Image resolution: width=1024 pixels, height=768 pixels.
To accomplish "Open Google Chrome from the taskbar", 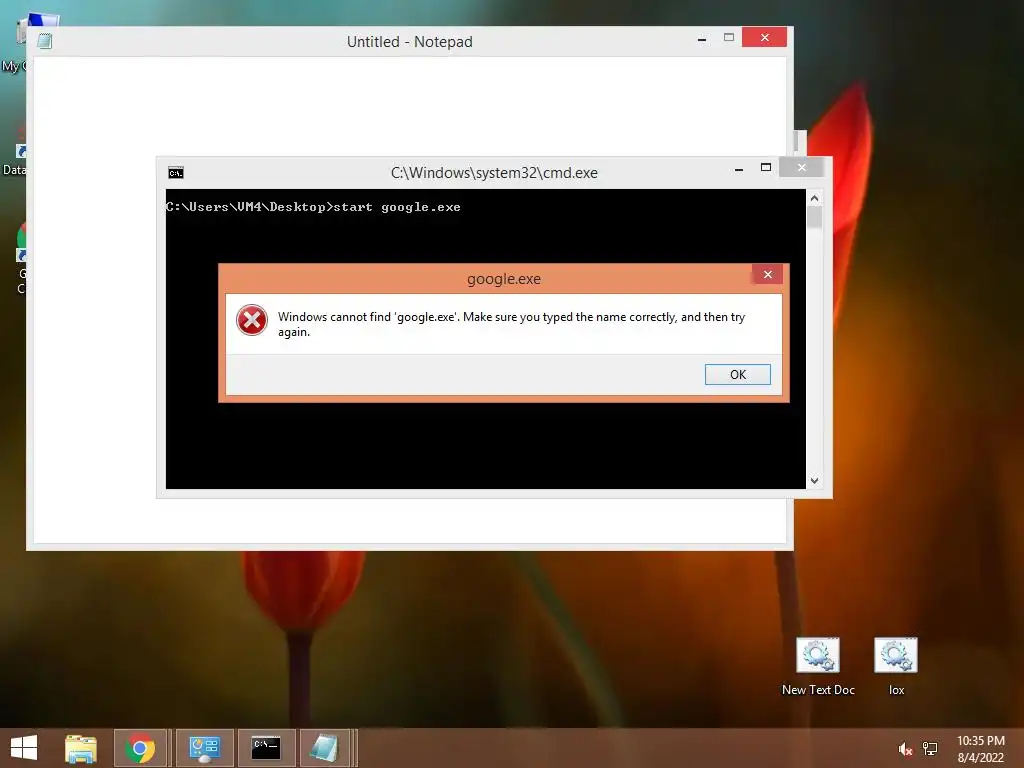I will coord(140,748).
